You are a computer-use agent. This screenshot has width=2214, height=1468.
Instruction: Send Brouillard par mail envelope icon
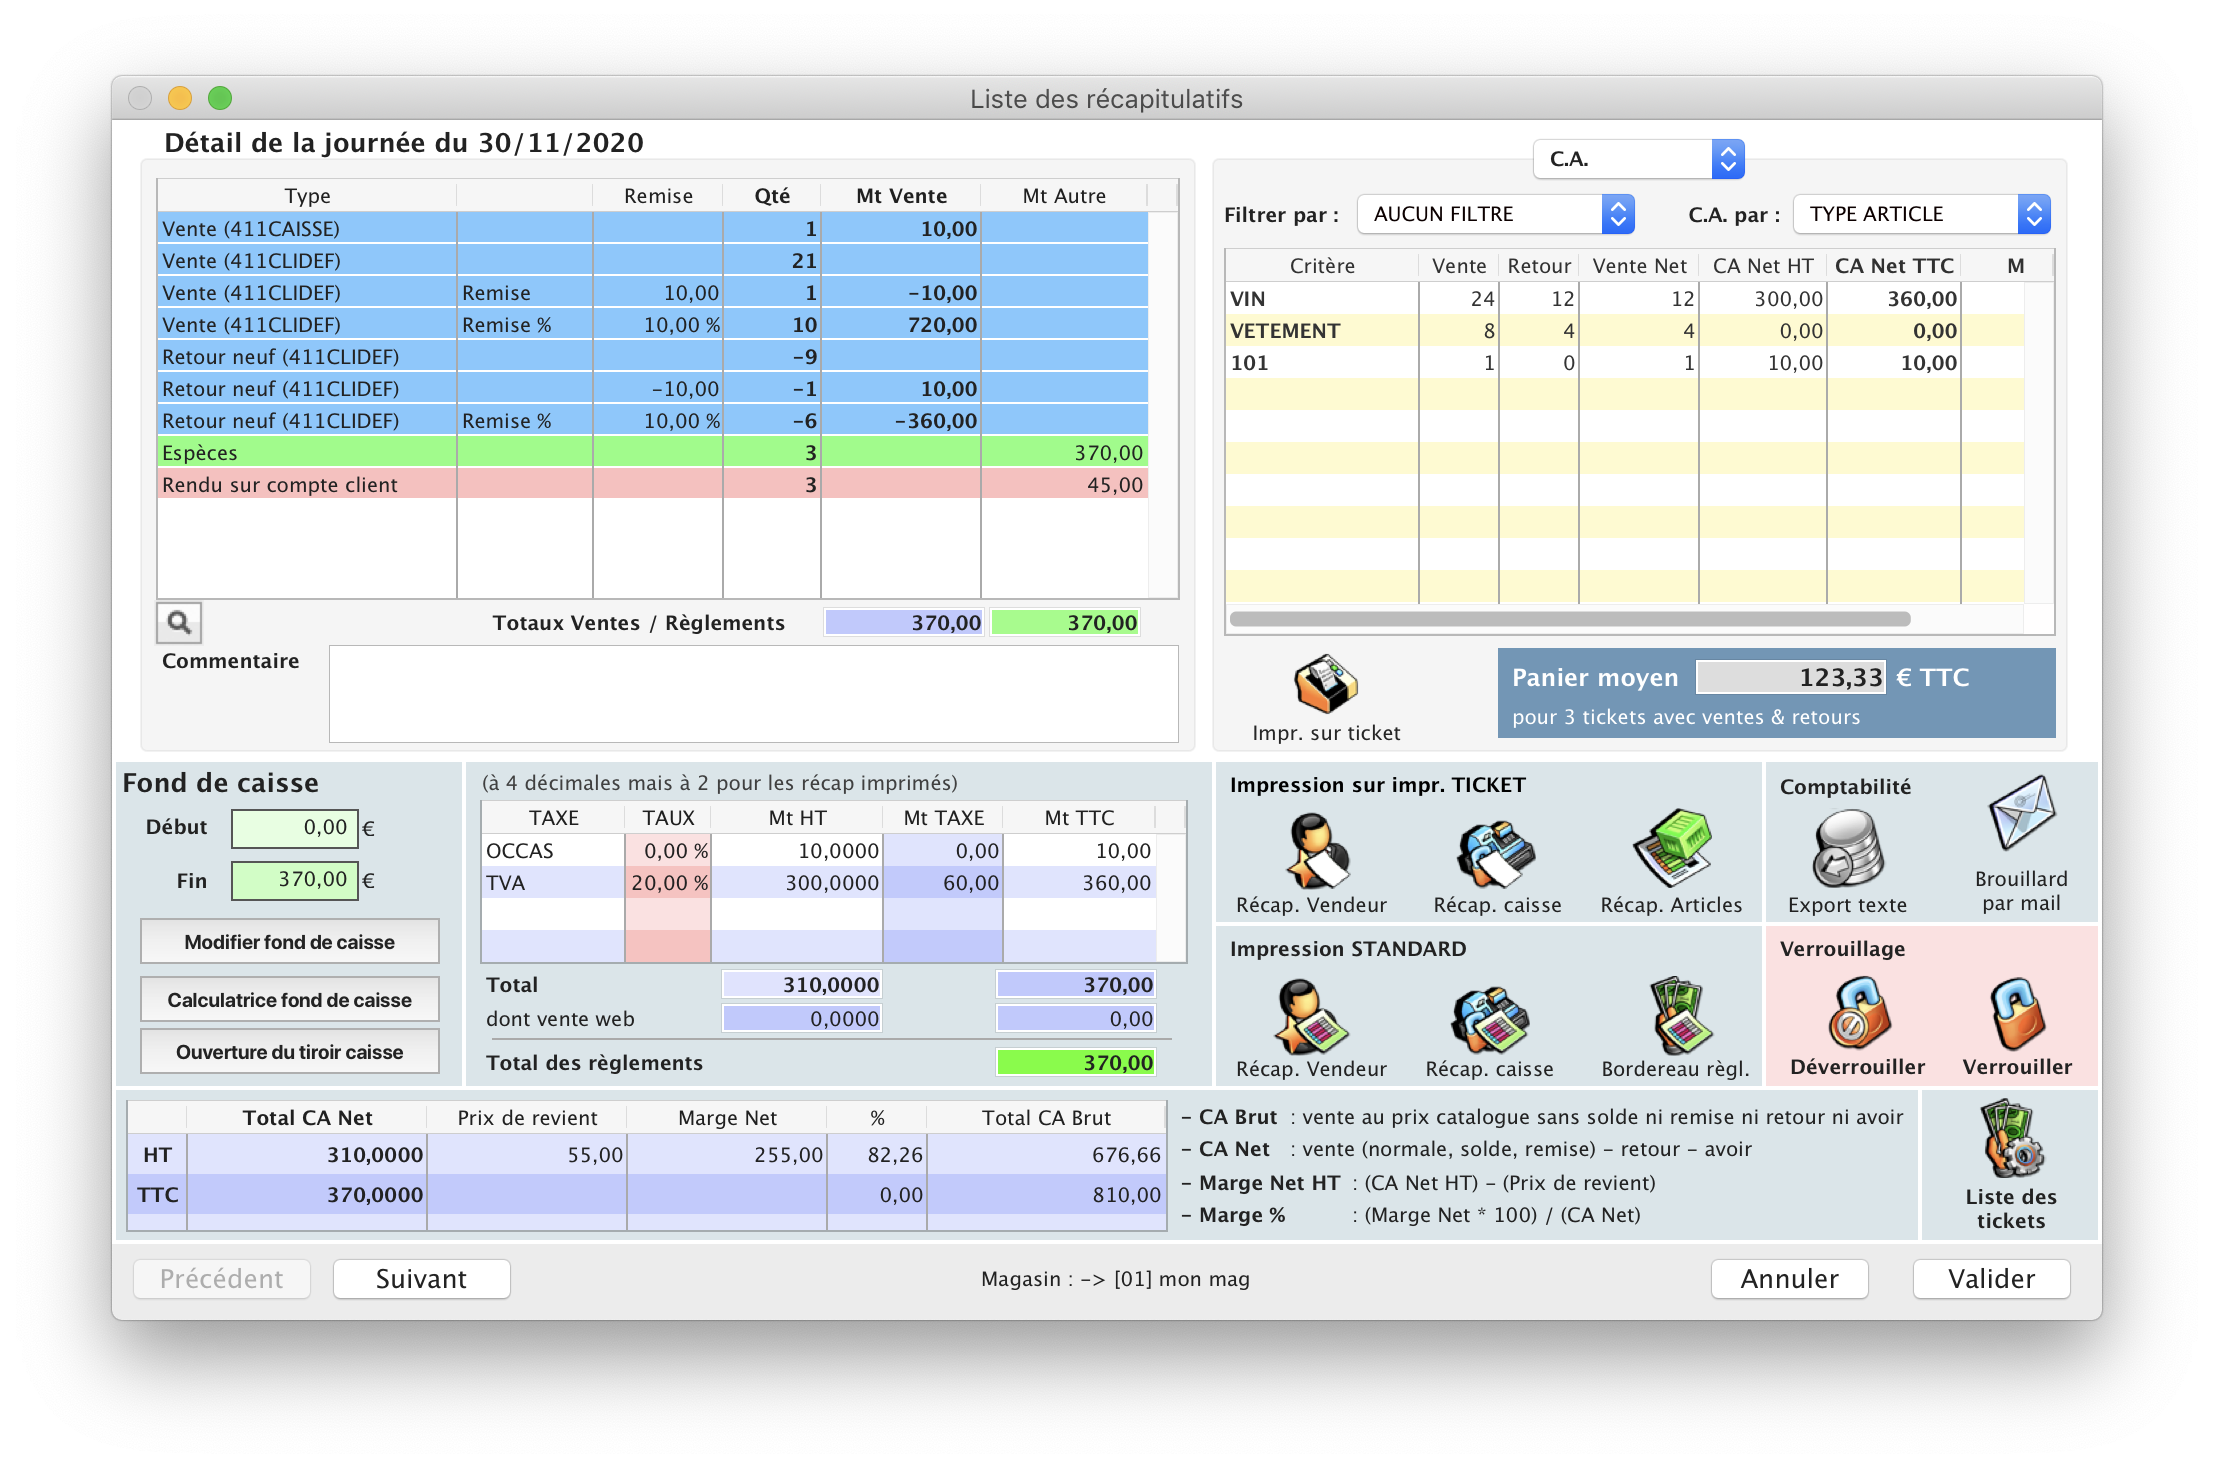coord(2021,814)
